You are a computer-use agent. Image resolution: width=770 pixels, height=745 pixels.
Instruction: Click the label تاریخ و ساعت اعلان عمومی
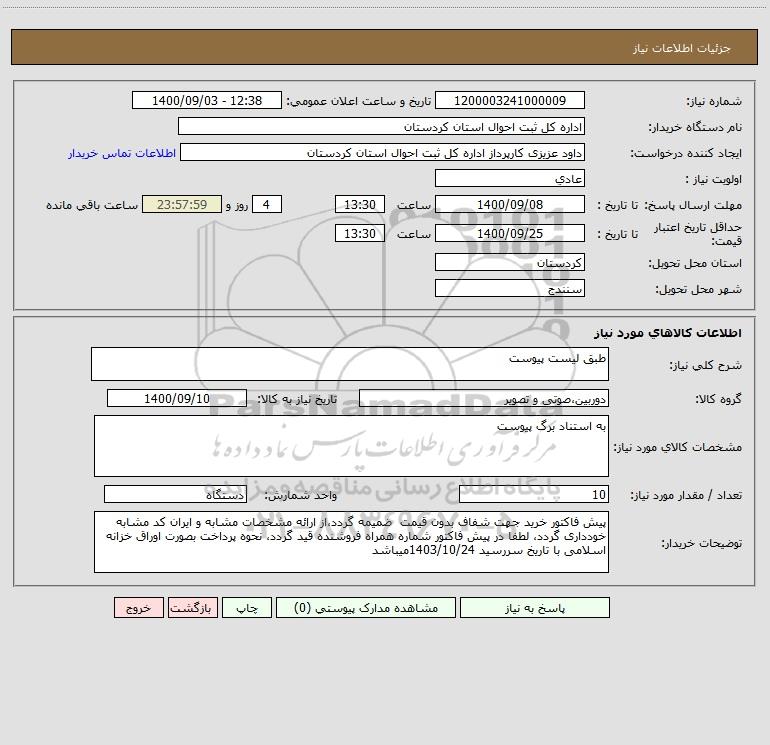358,101
